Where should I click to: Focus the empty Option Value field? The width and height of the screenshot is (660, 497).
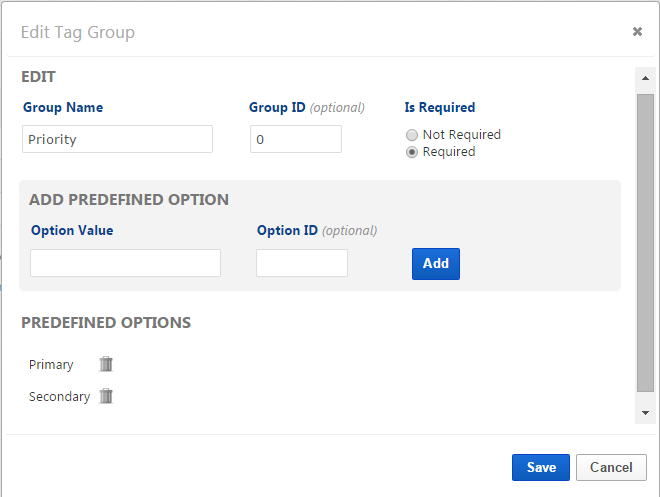tap(125, 263)
